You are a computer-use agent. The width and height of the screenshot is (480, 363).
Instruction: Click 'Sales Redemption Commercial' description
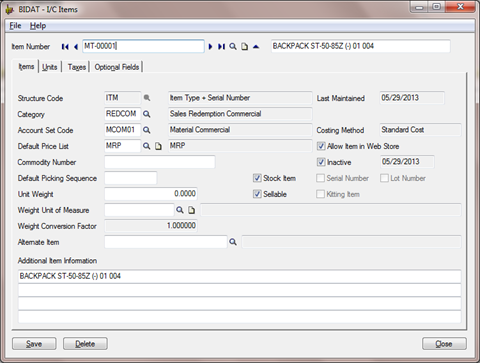[240, 114]
